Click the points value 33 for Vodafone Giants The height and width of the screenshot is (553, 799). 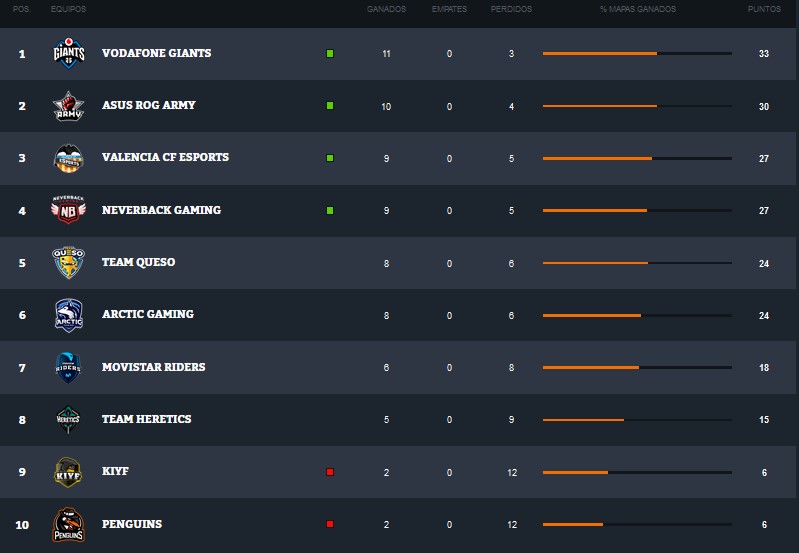[x=764, y=54]
